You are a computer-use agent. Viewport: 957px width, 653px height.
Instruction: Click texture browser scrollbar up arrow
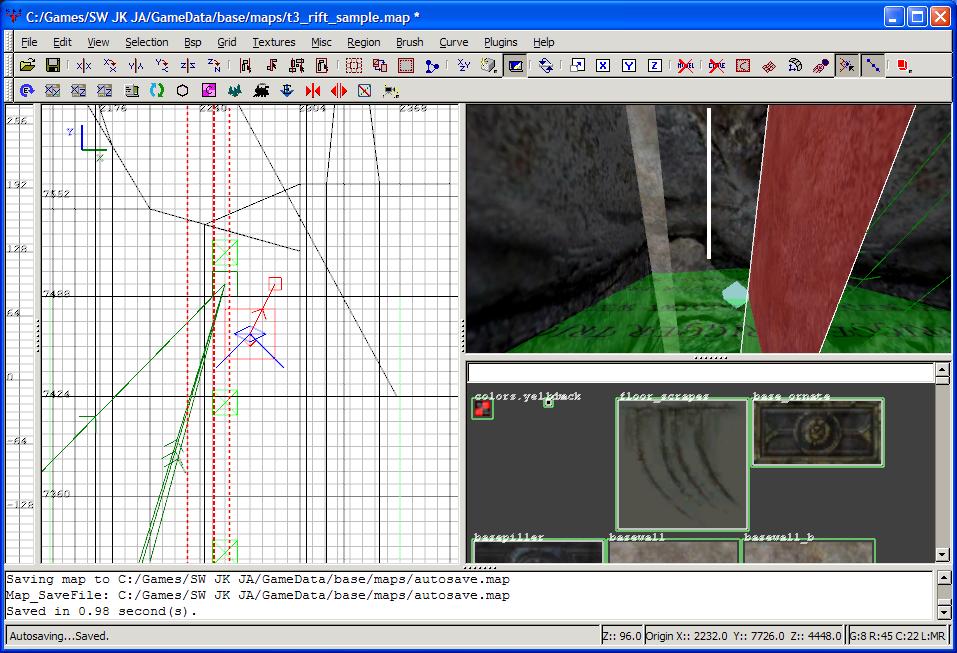point(942,369)
